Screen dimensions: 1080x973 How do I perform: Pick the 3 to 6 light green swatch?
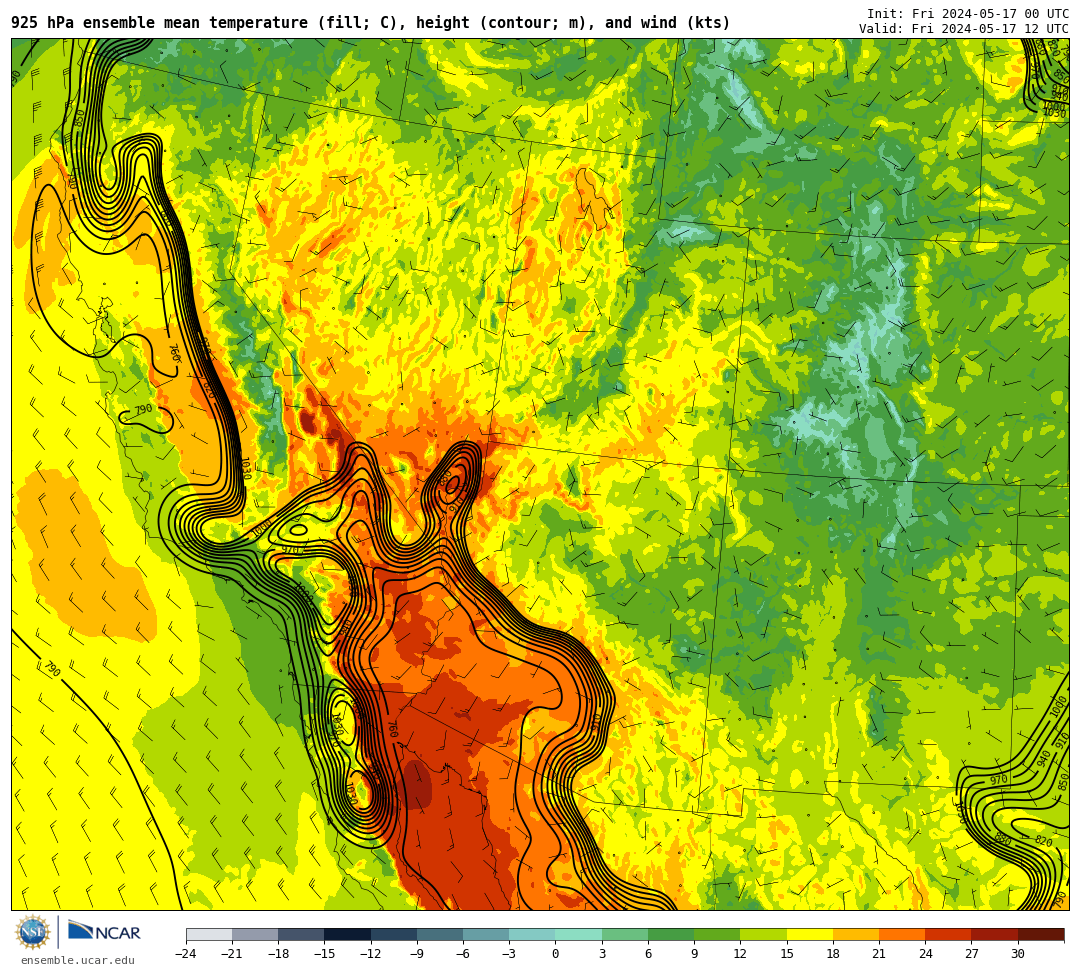click(625, 934)
